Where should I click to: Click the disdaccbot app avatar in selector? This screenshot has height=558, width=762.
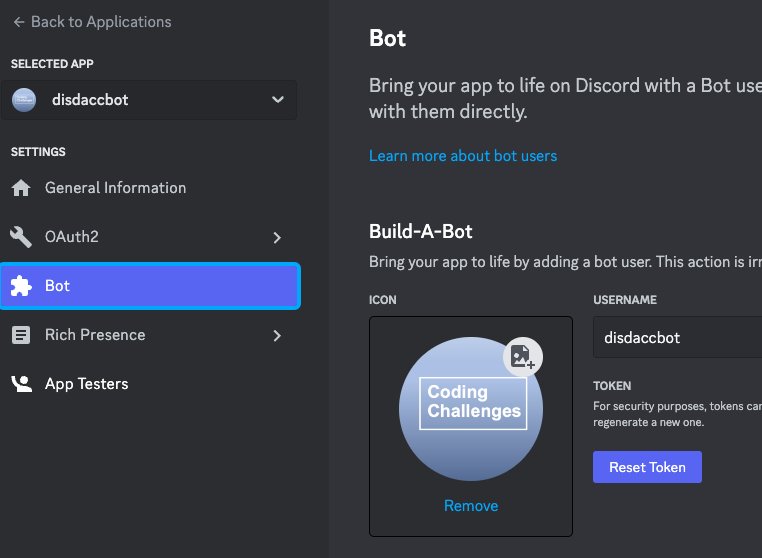(x=24, y=100)
